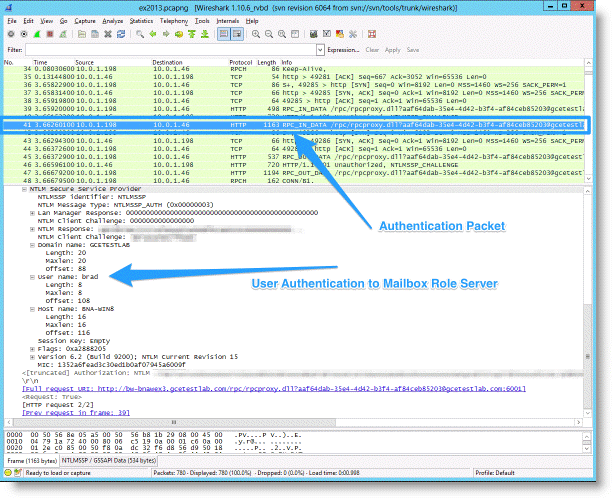Image resolution: width=612 pixels, height=498 pixels.
Task: Go back in packet history
Action: pyautogui.click(x=153, y=34)
